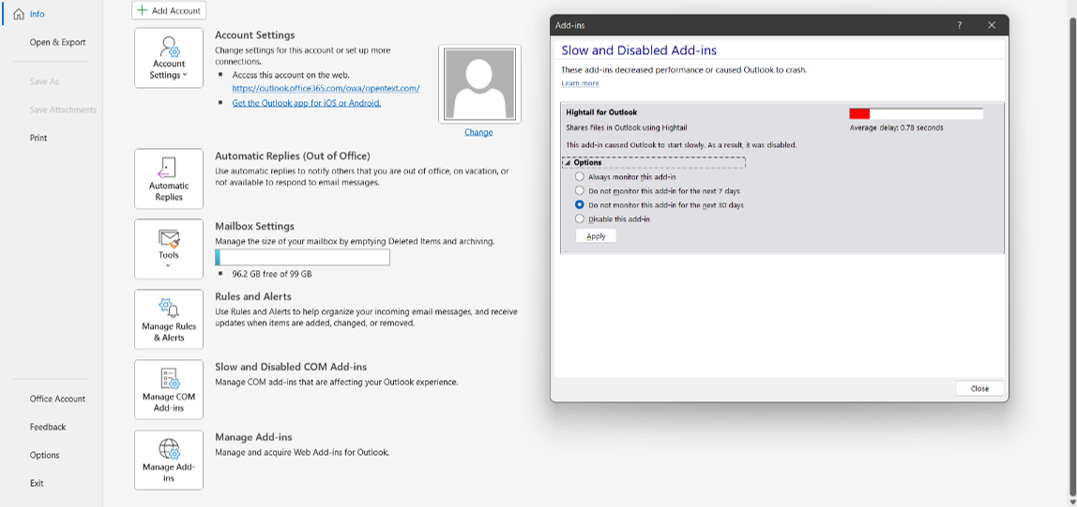
Task: Click the Account Settings heading text
Action: tap(255, 35)
